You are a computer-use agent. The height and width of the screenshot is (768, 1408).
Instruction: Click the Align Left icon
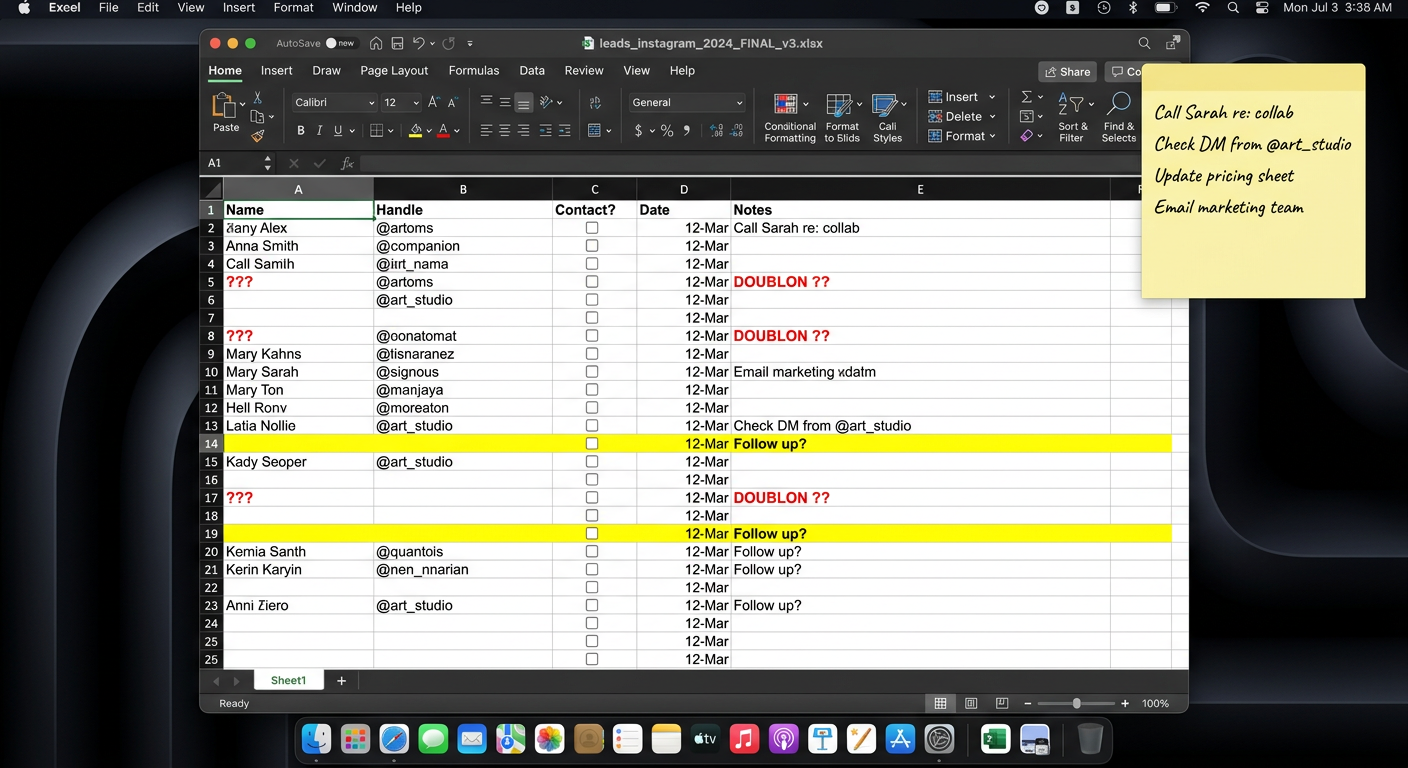(x=486, y=131)
